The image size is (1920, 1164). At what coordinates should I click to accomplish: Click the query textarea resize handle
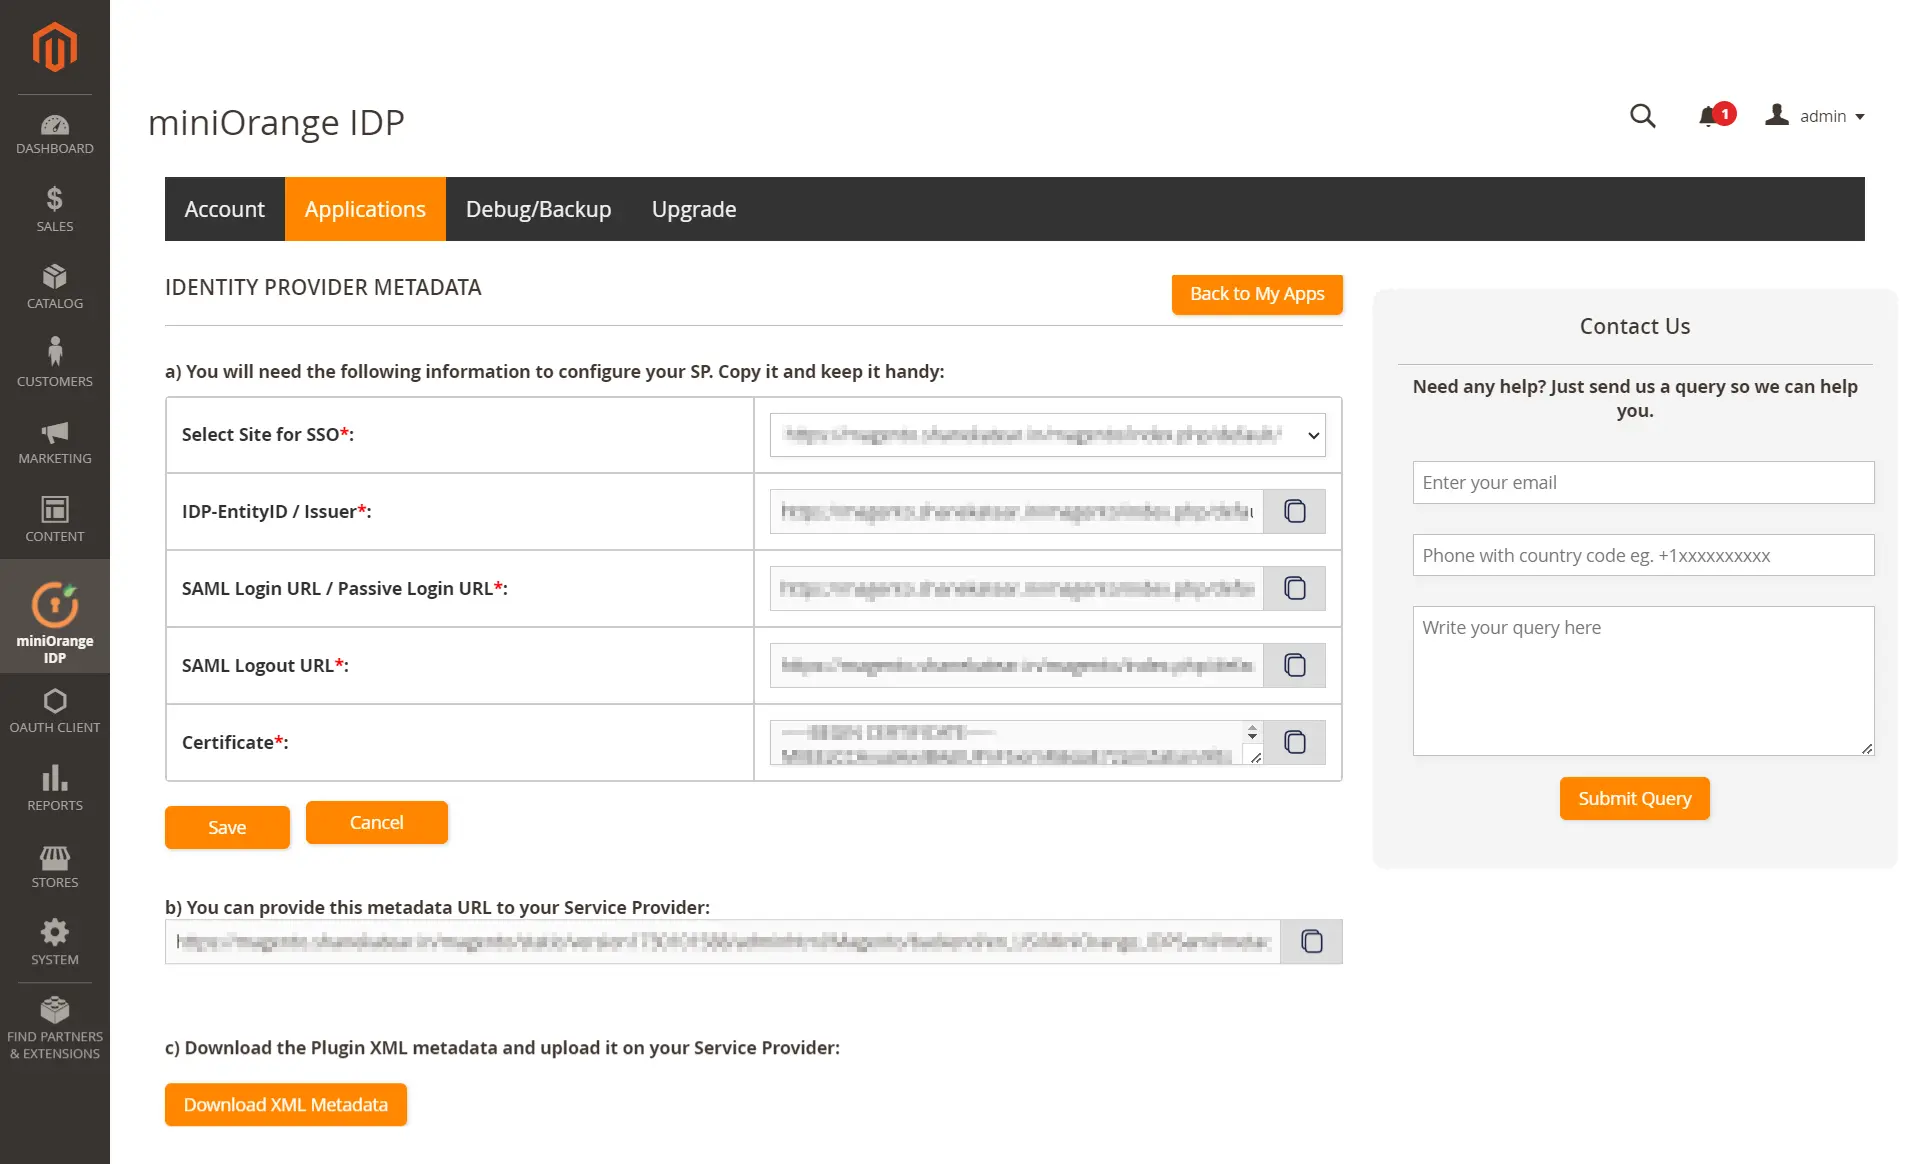[1866, 748]
